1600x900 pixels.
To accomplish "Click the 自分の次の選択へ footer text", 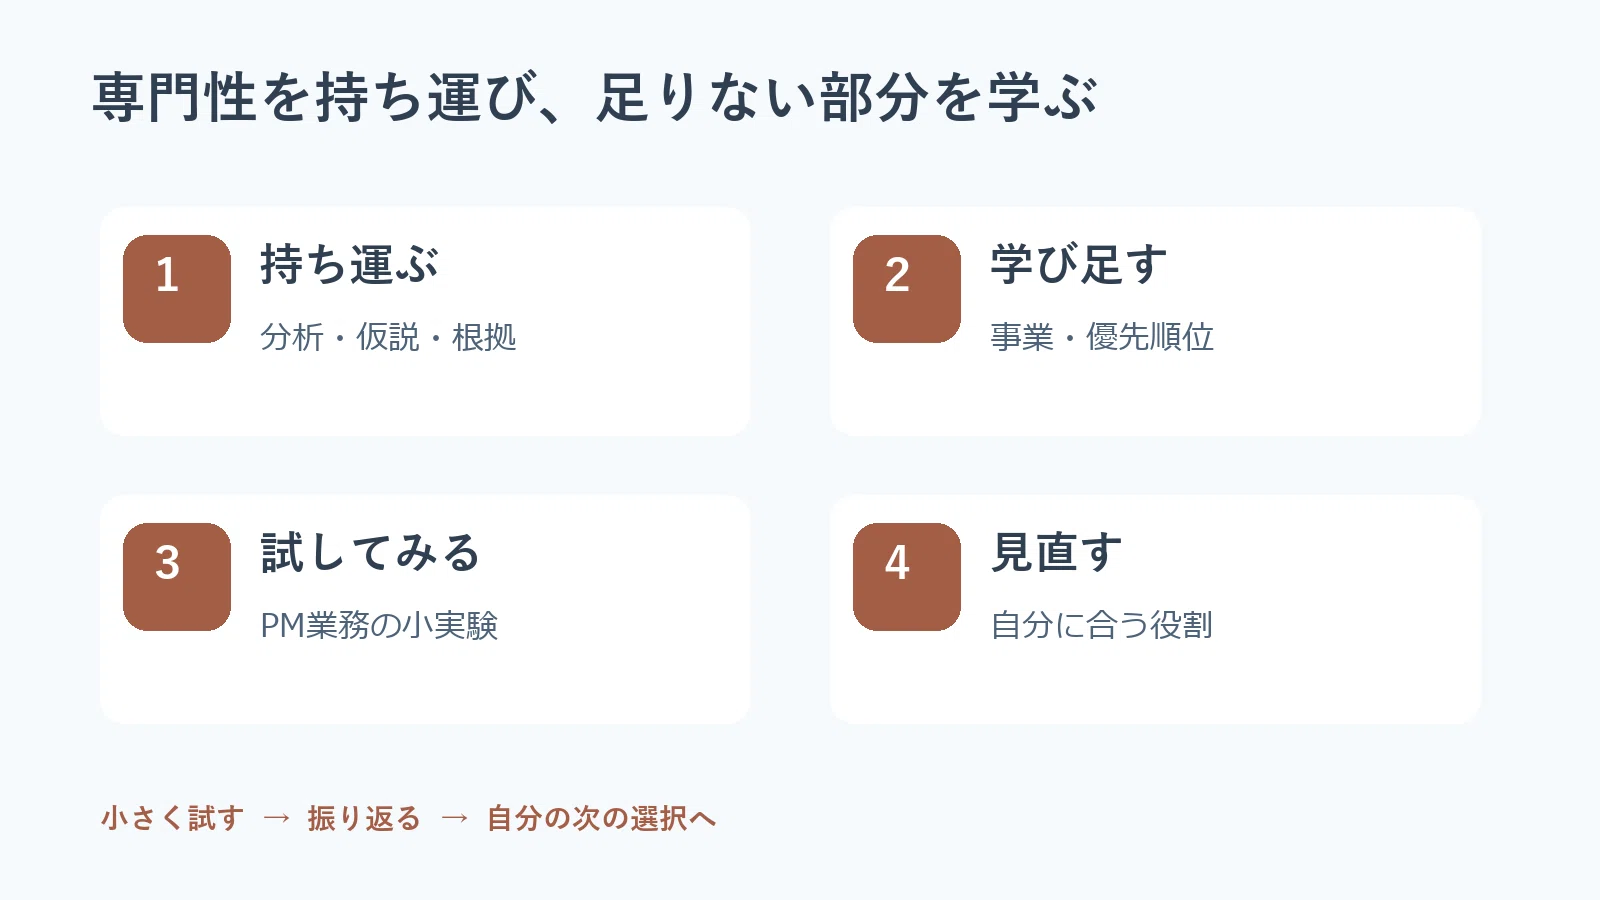I will (x=601, y=818).
